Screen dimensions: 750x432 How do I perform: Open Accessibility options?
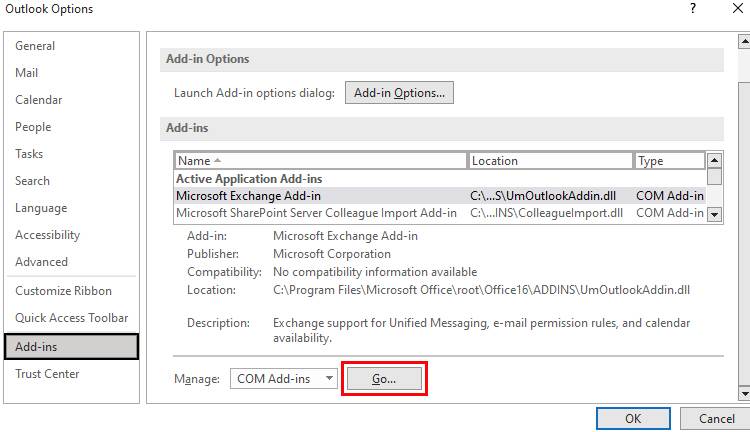coord(47,235)
